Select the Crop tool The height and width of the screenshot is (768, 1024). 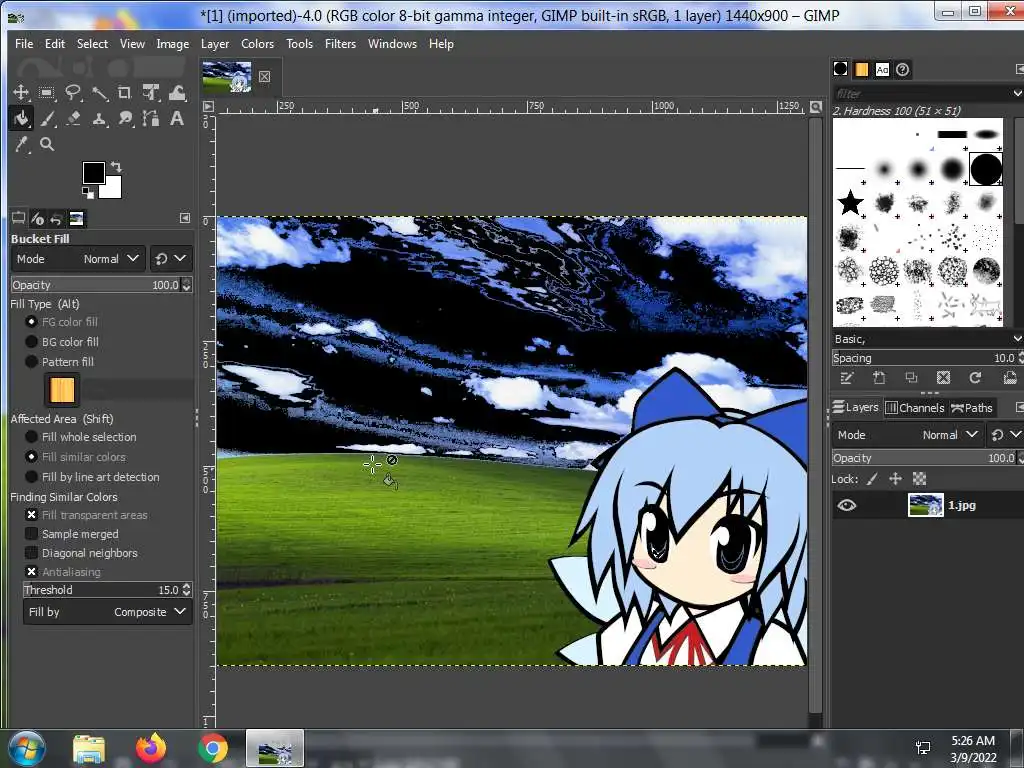(x=125, y=93)
